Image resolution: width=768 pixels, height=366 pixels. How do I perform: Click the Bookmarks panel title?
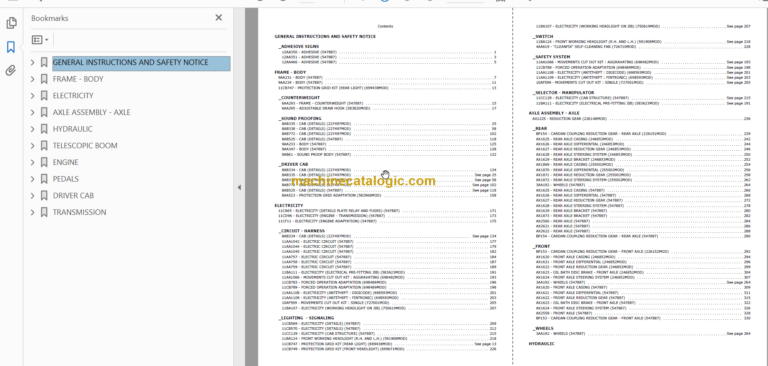coord(50,18)
